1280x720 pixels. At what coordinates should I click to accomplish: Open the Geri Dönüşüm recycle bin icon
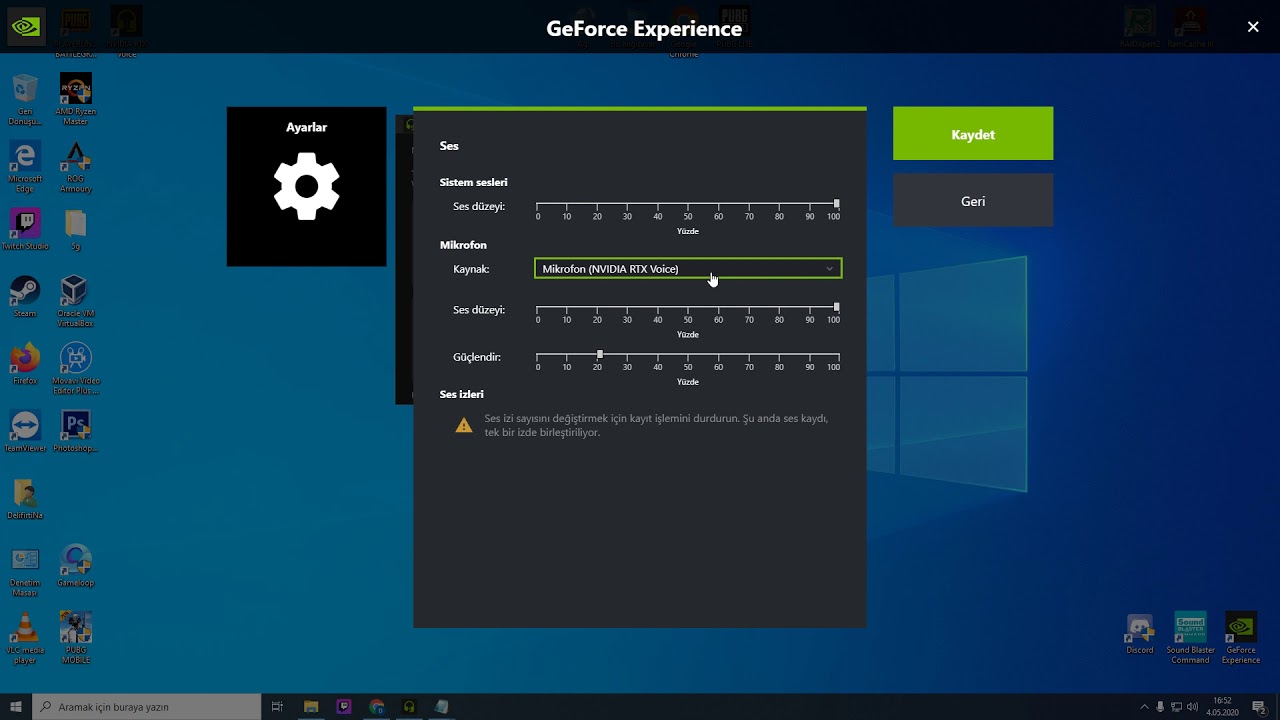tap(25, 100)
